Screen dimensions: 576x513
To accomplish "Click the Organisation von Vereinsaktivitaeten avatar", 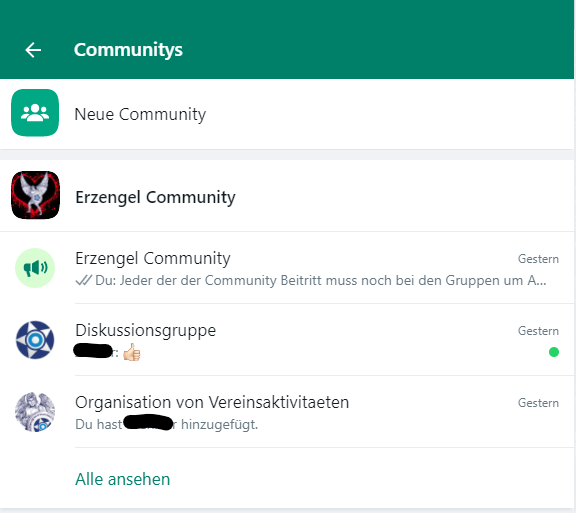I will 35,412.
